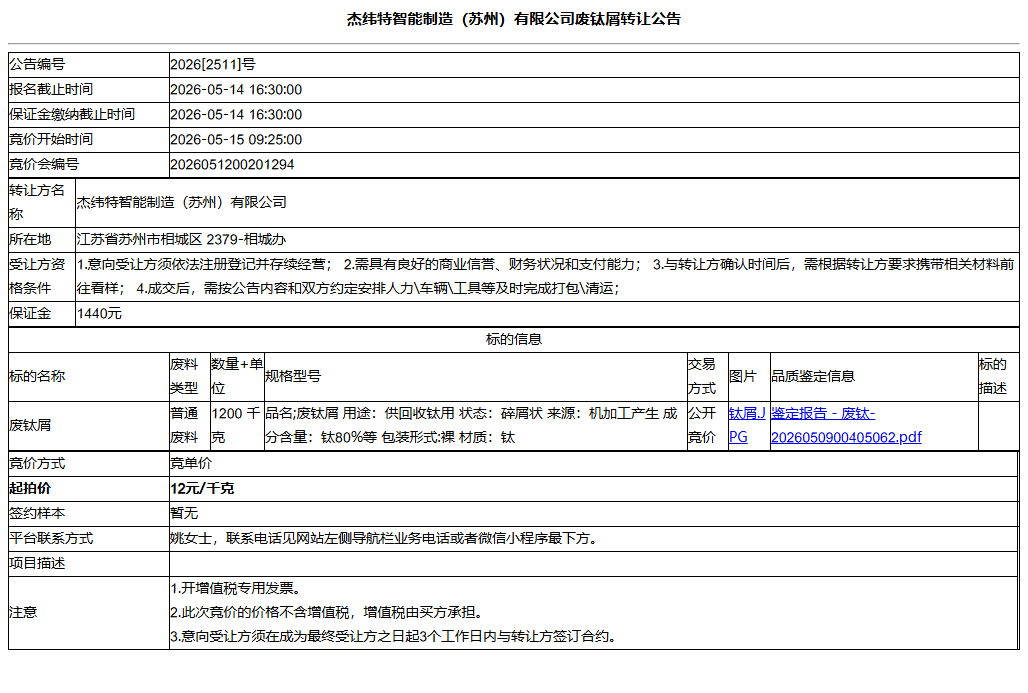The image size is (1028, 693).
Task: Click the bold 起拍价 label
Action: tap(30, 488)
